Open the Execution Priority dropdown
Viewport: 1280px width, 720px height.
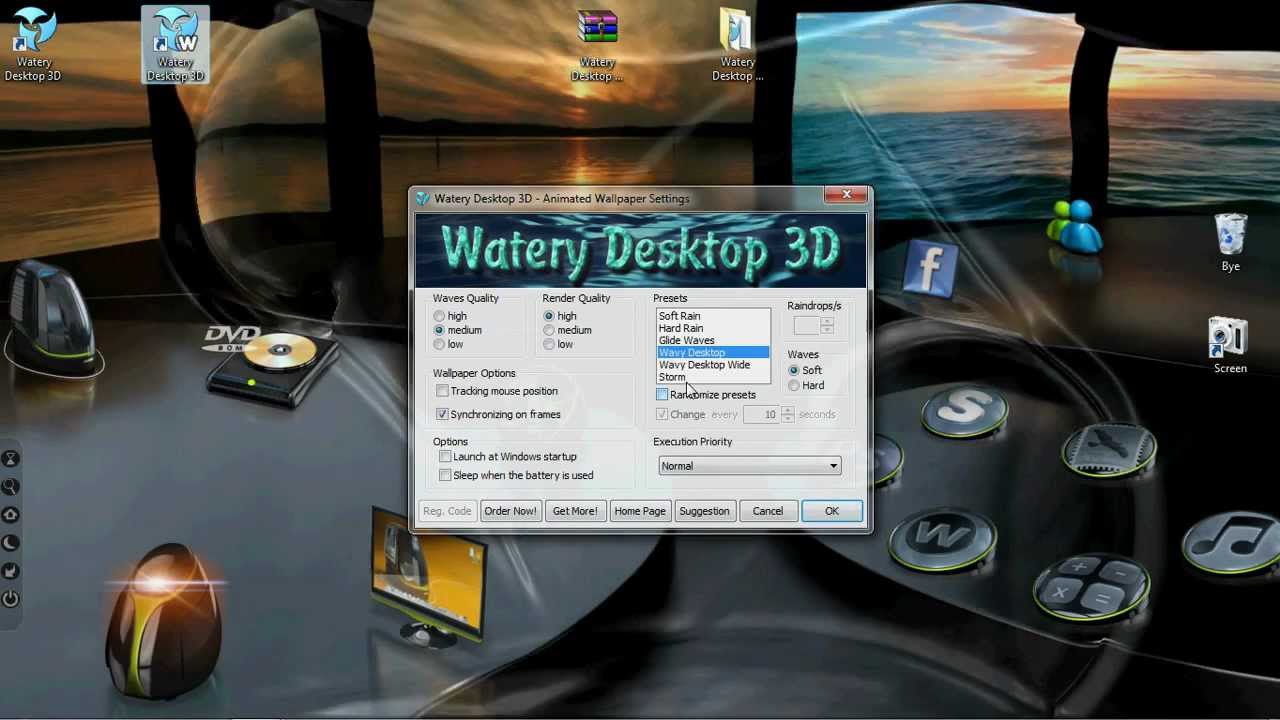[749, 465]
